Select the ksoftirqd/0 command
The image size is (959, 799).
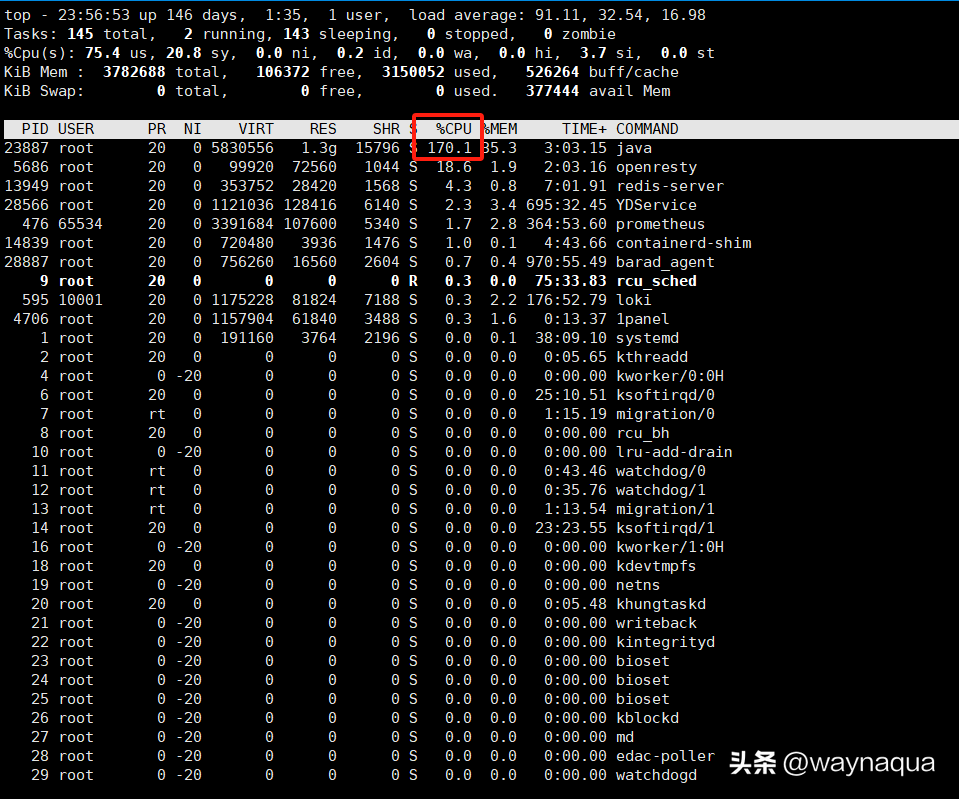click(x=665, y=395)
